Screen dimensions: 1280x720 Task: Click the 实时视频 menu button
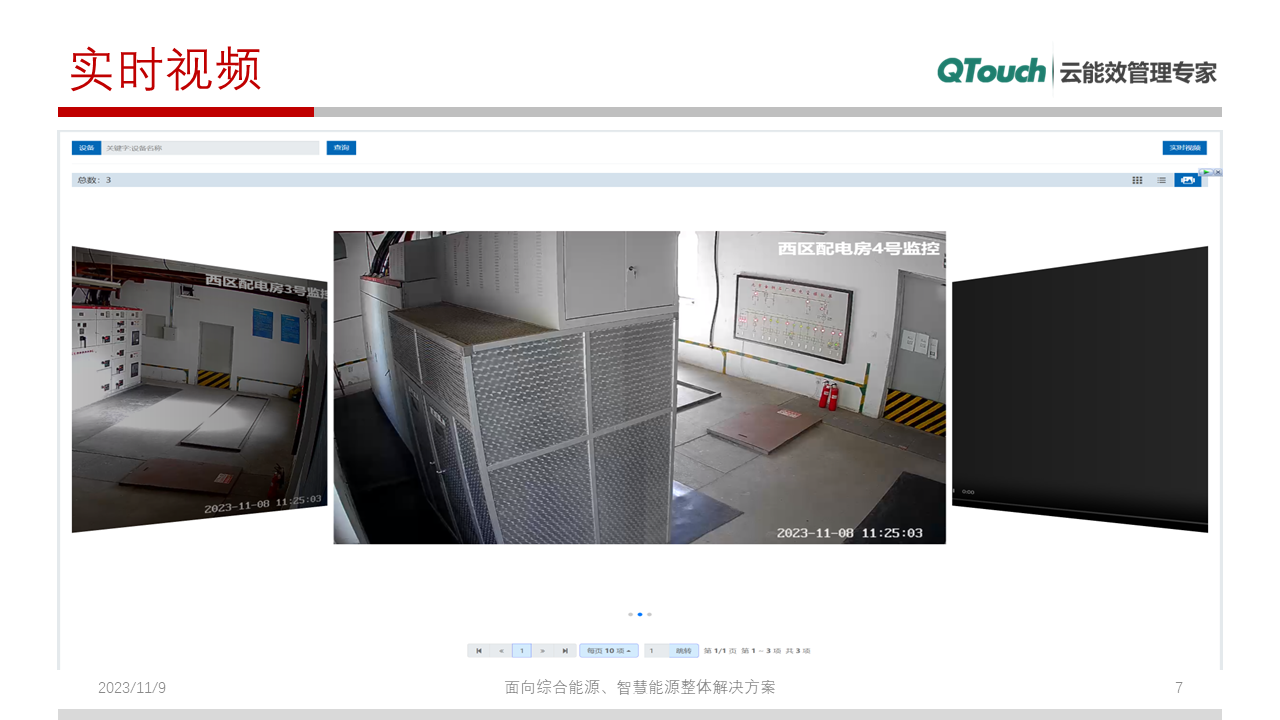click(x=1184, y=147)
